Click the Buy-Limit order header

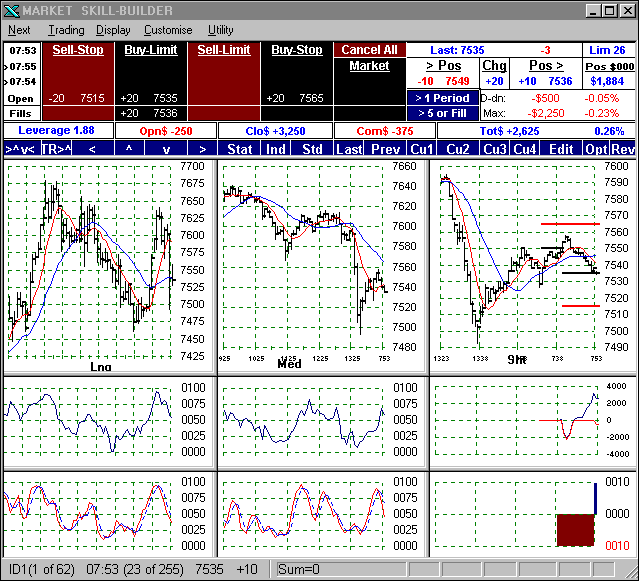(151, 50)
